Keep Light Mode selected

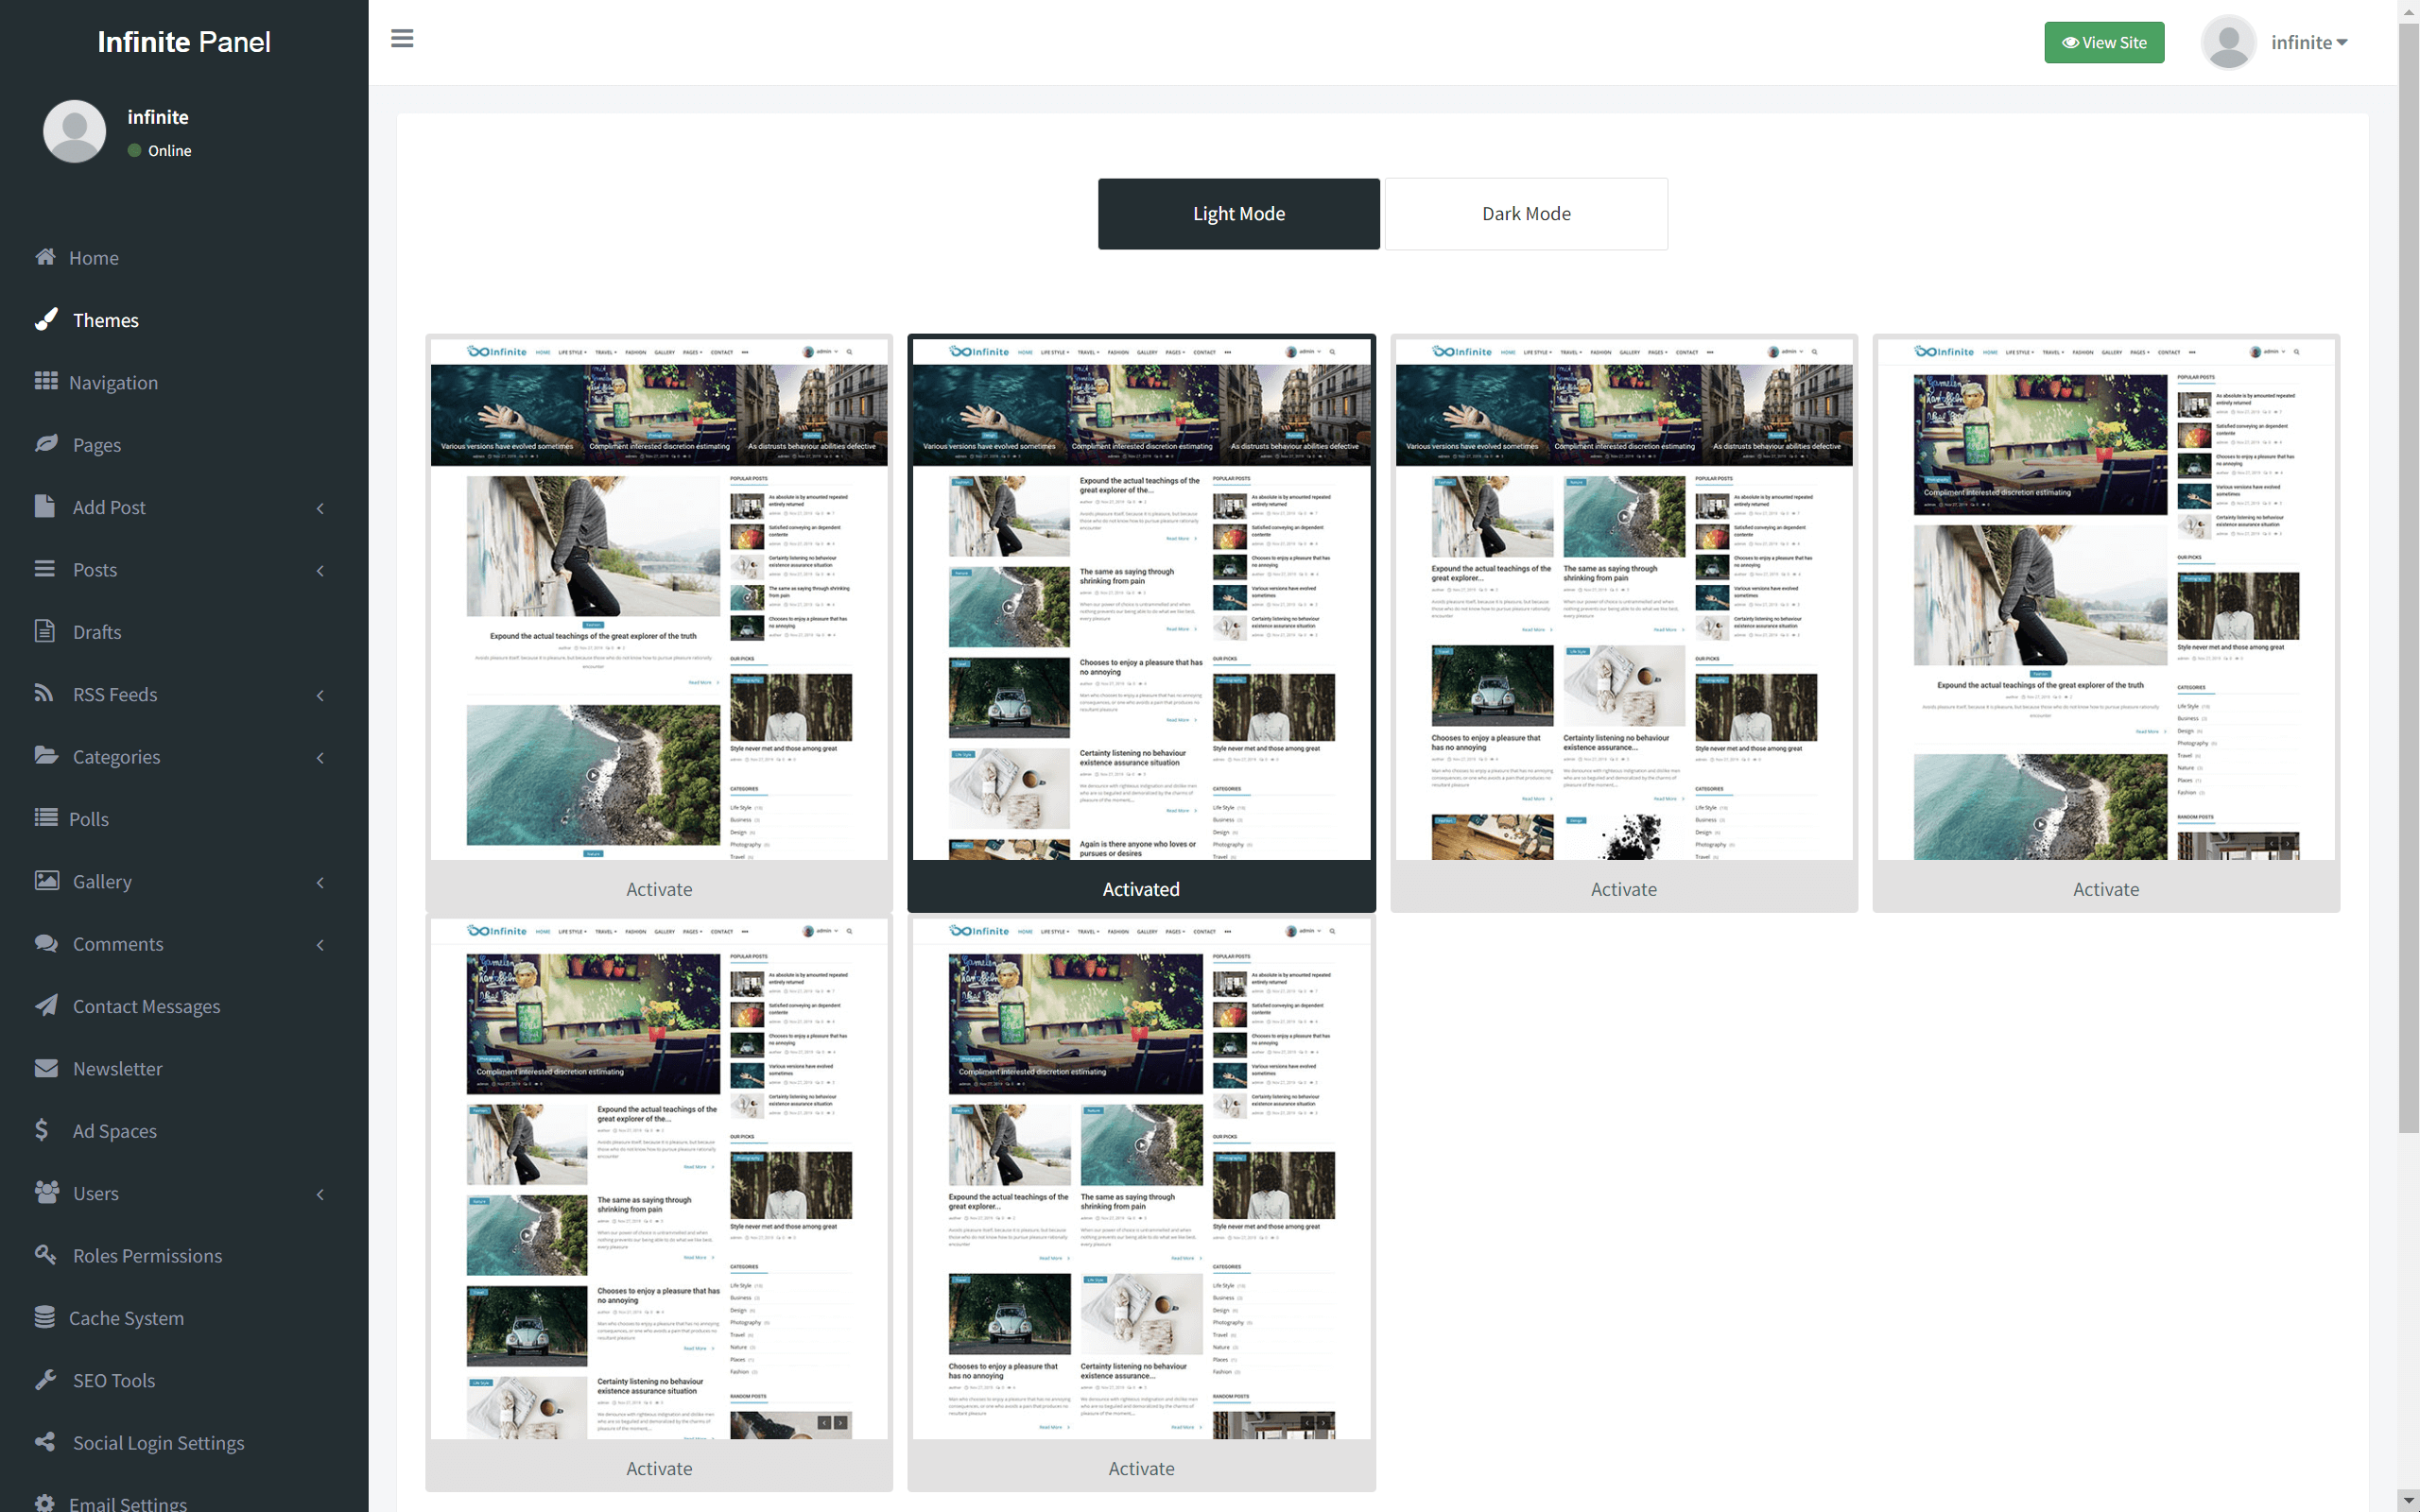pos(1238,213)
